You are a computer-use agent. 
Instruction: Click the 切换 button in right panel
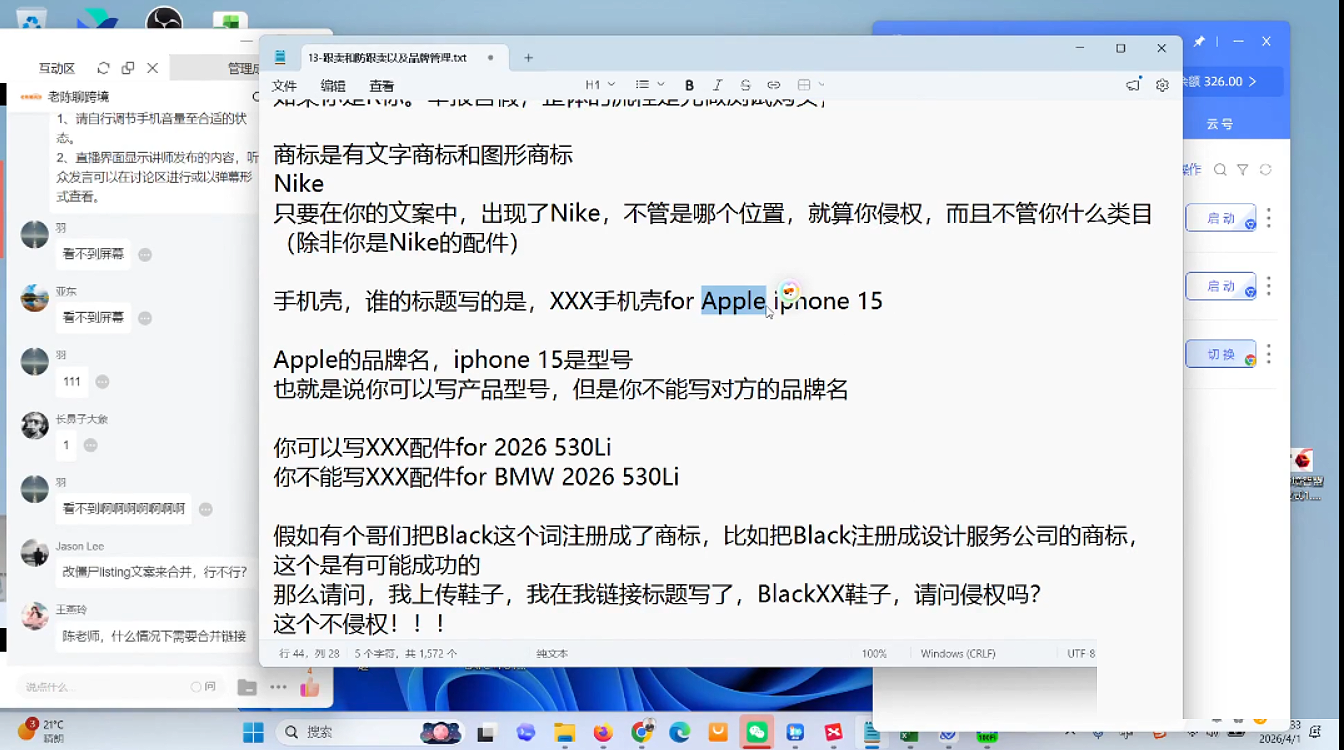[1220, 354]
